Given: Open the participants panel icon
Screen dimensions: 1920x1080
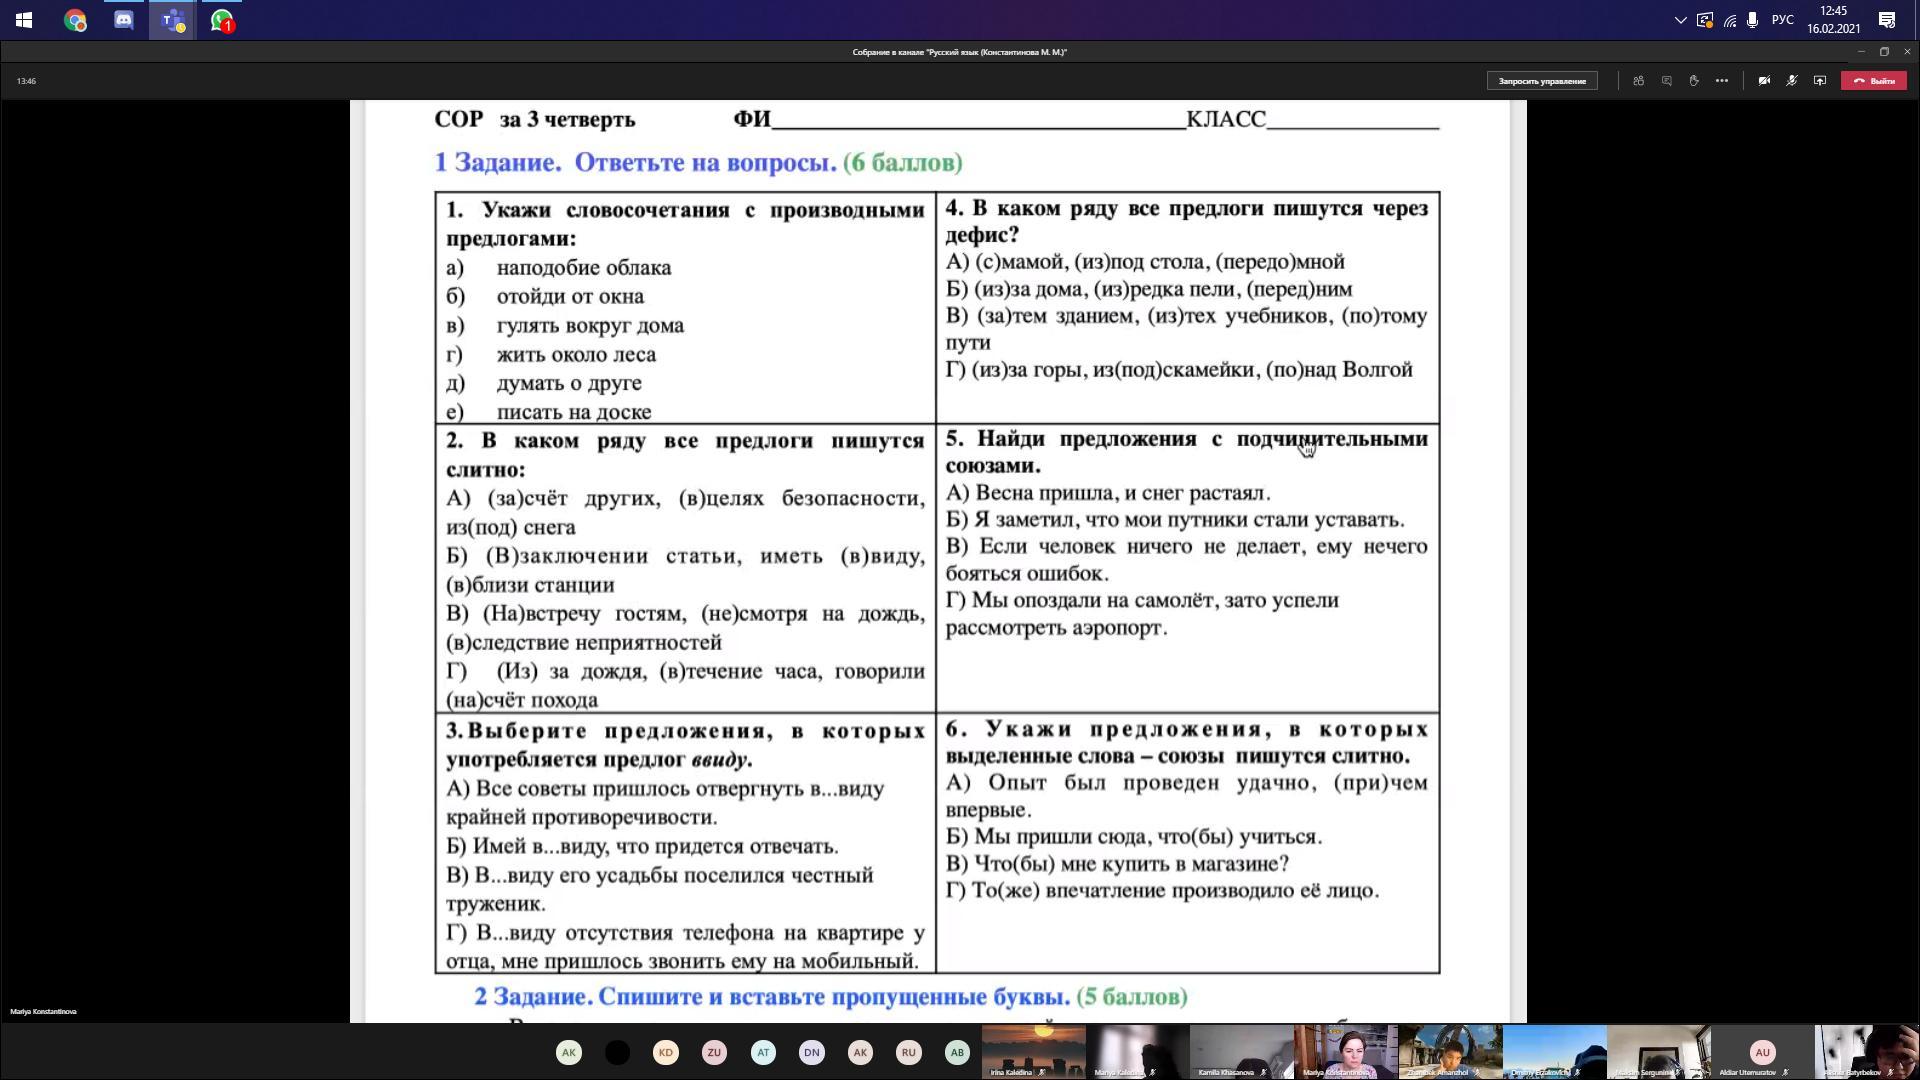Looking at the screenshot, I should 1638,81.
